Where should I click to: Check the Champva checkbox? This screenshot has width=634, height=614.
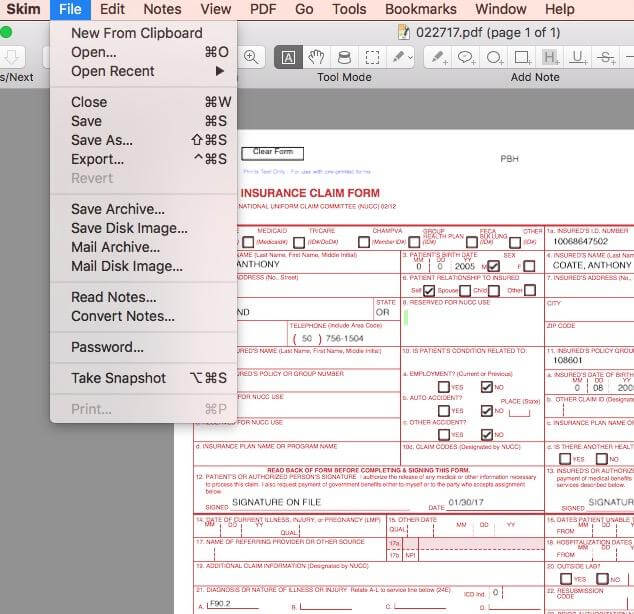tap(364, 242)
